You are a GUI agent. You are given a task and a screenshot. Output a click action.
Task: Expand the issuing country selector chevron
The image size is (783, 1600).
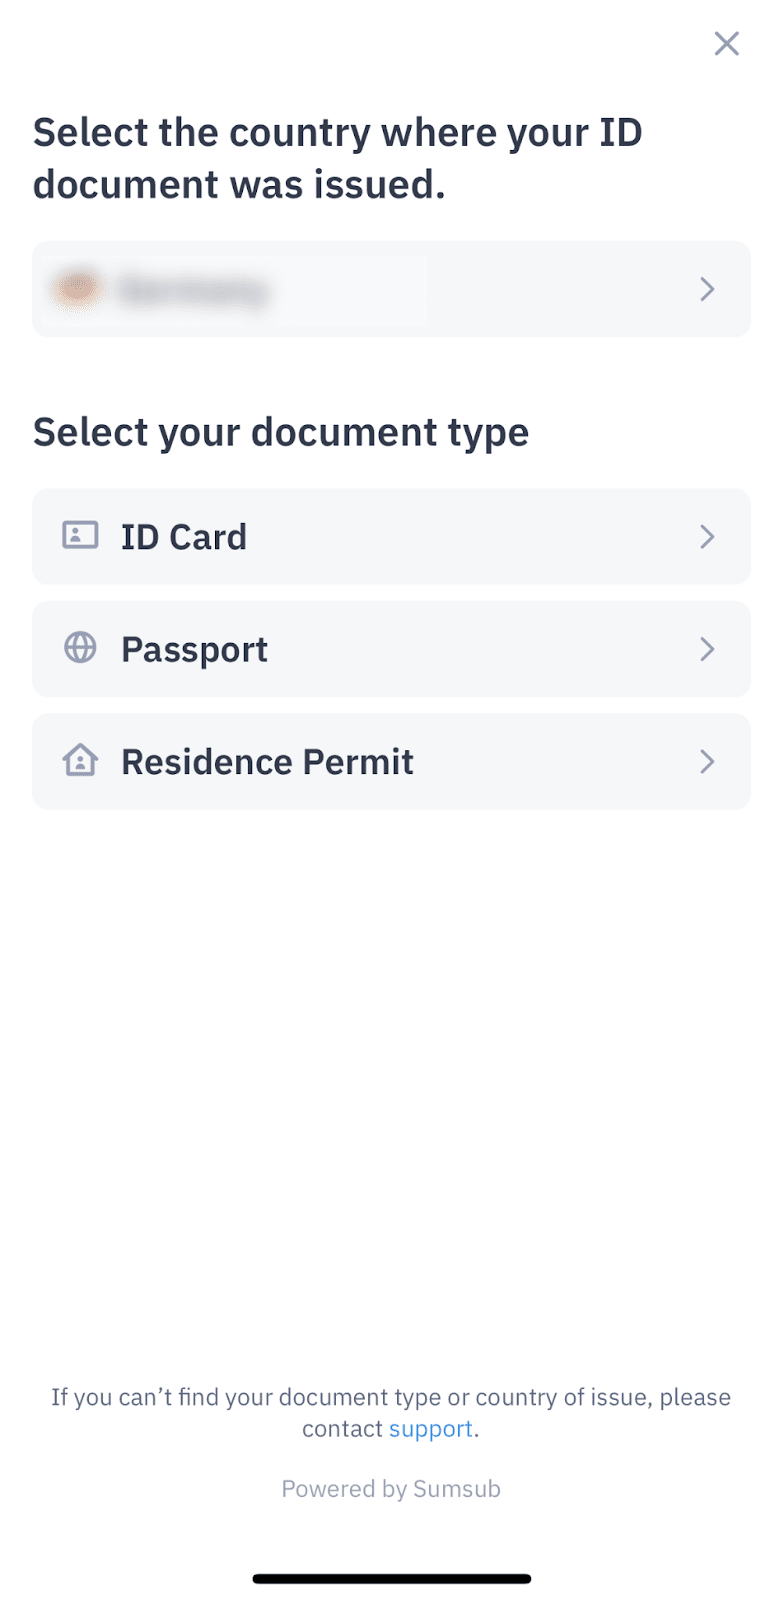[x=707, y=289]
